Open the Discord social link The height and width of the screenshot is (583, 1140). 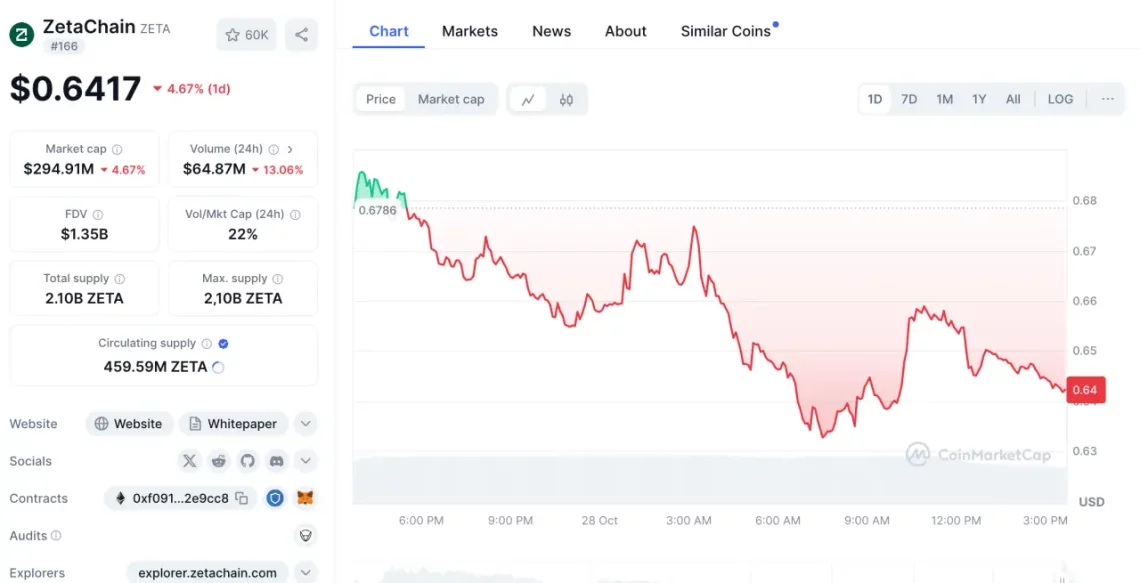pyautogui.click(x=277, y=461)
